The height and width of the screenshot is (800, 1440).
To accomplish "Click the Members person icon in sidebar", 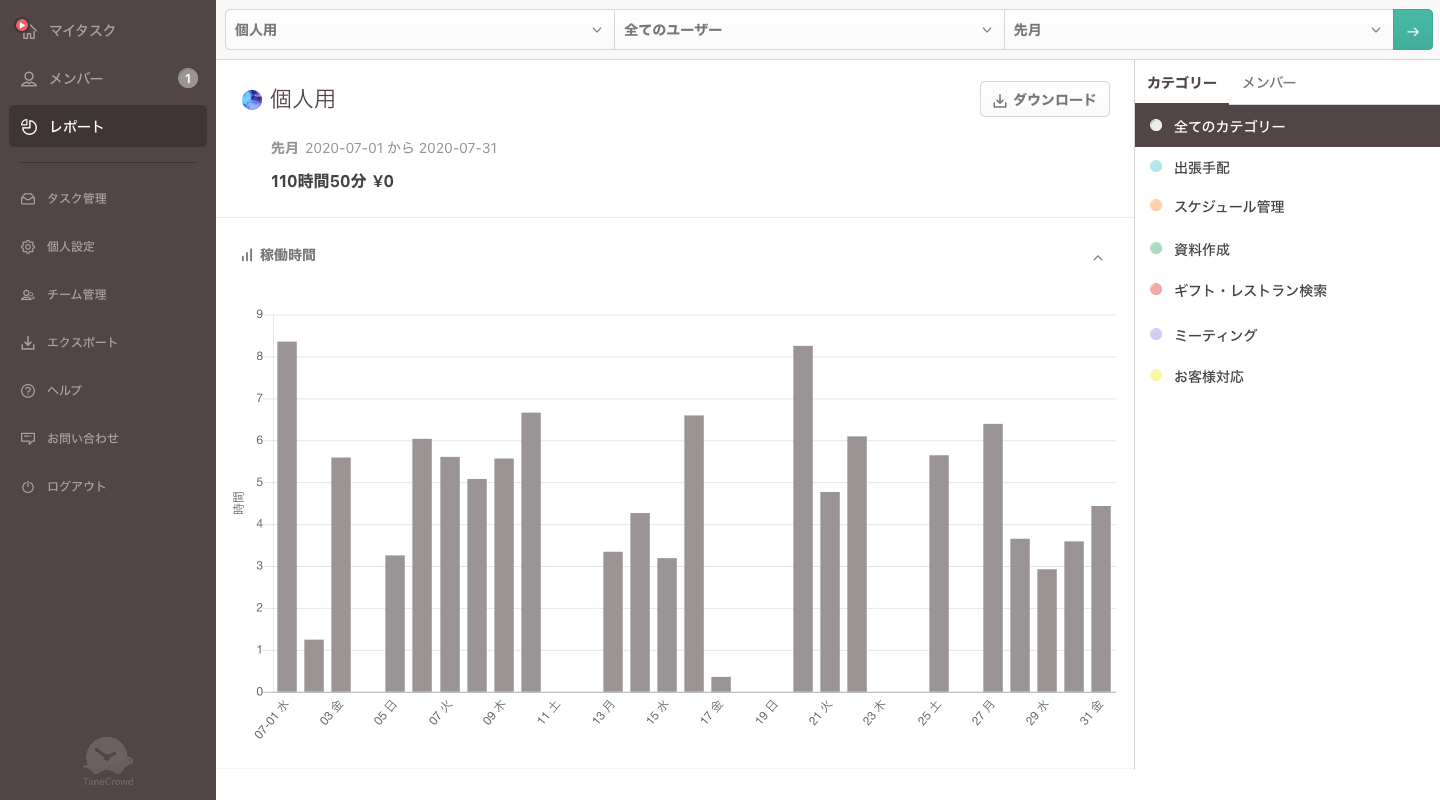I will click(x=29, y=79).
